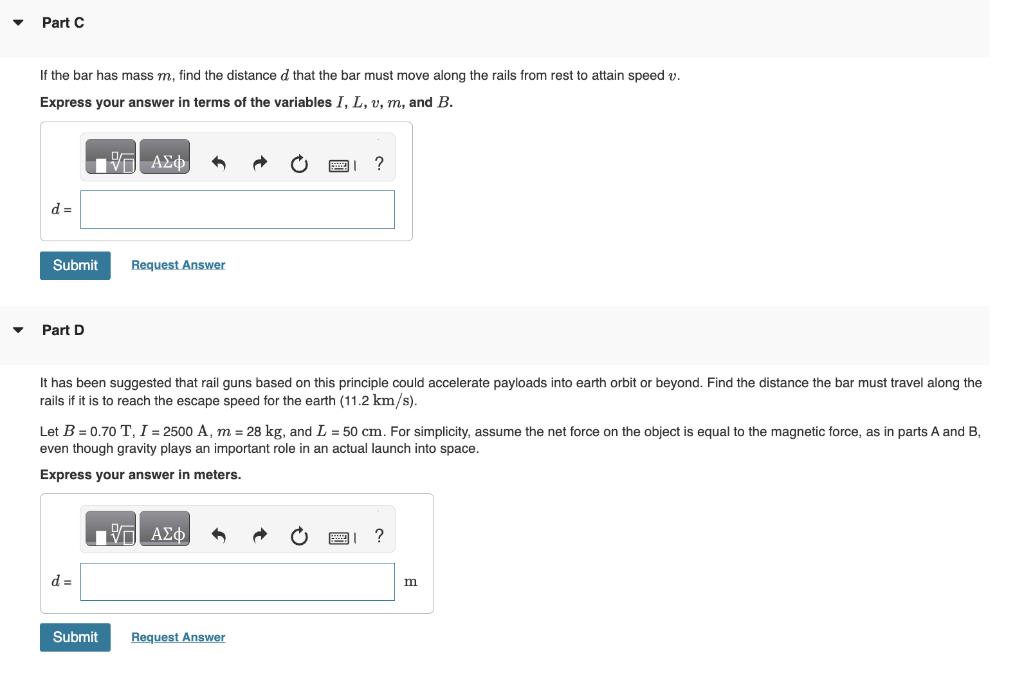
Task: Open Request Answer link under Part C
Action: pyautogui.click(x=178, y=264)
